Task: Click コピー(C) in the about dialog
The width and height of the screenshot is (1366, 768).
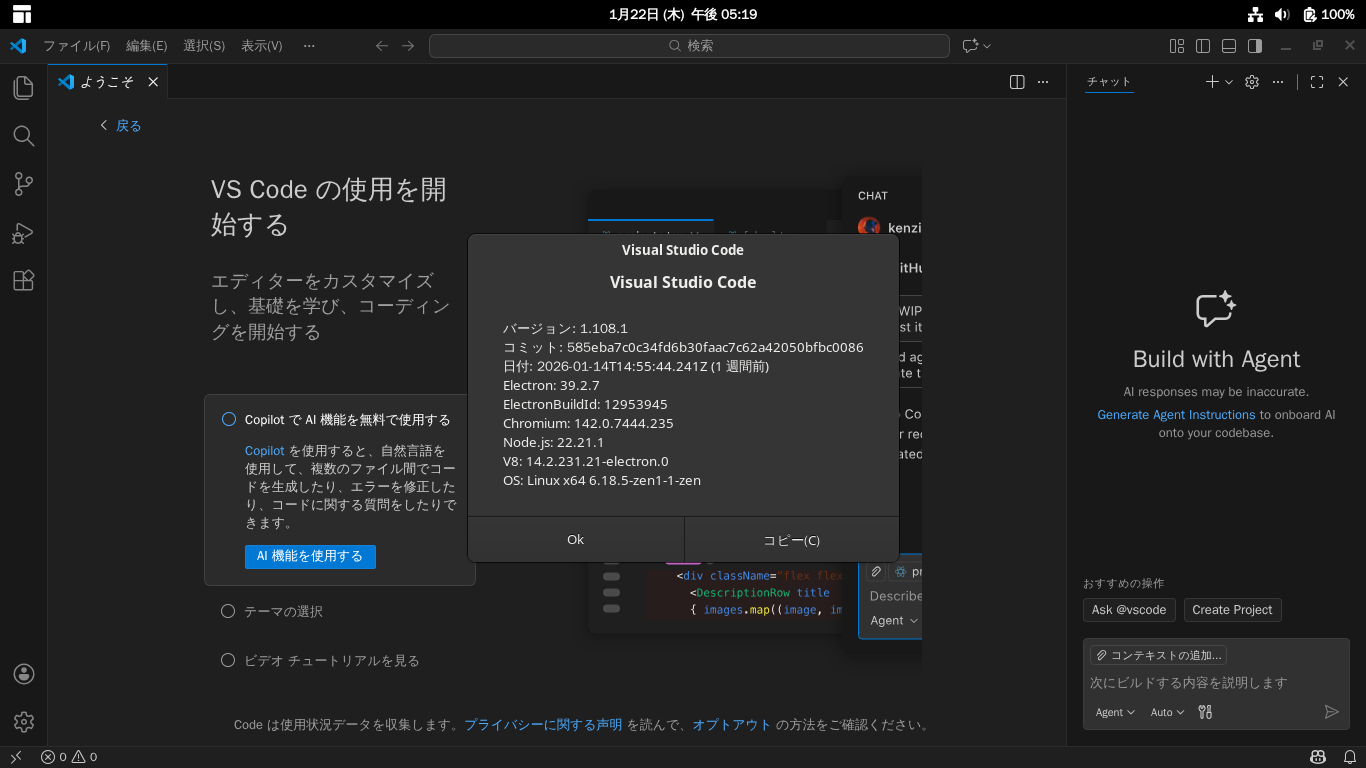Action: (x=792, y=540)
